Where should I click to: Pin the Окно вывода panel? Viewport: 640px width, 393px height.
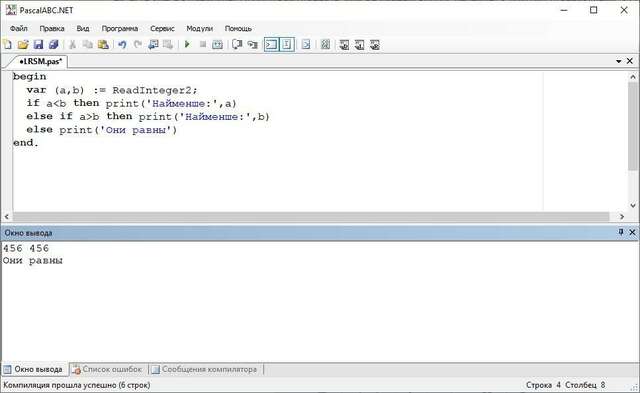621,232
